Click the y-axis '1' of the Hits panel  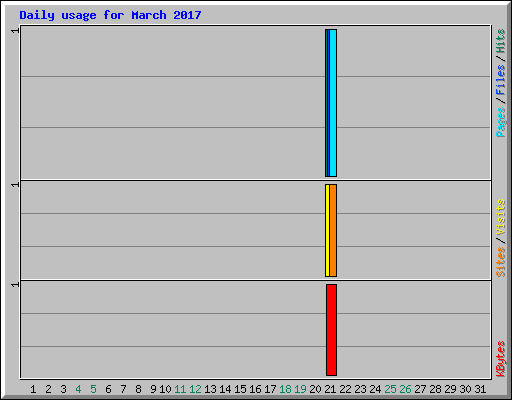[x=15, y=31]
